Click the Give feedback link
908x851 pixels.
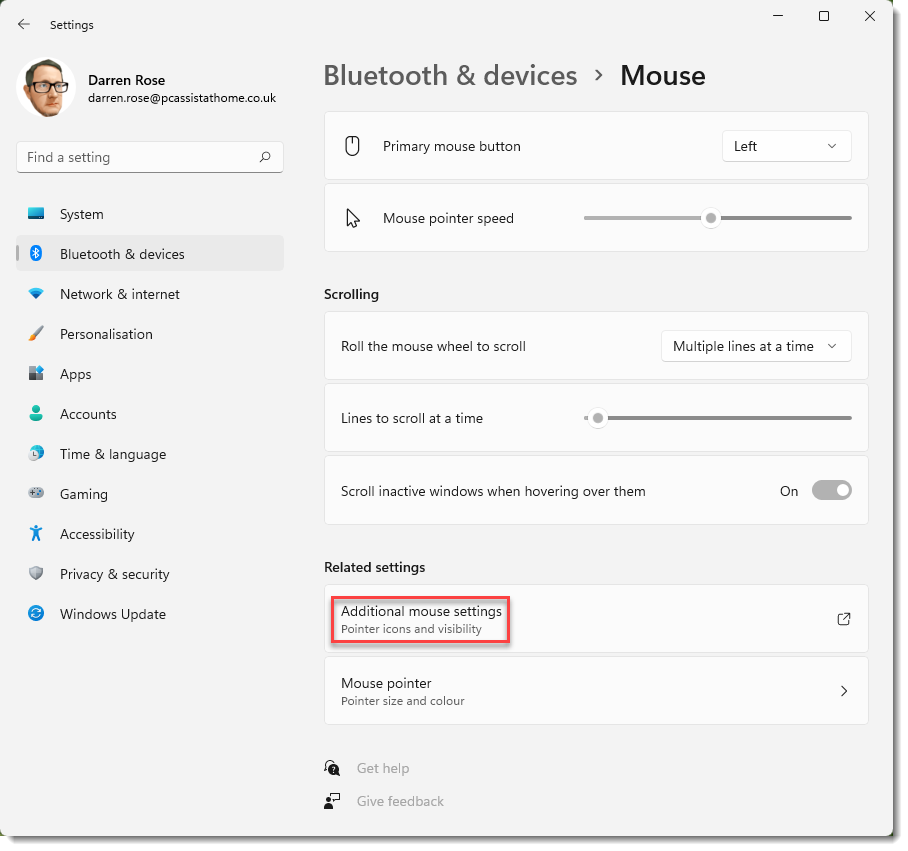[400, 801]
